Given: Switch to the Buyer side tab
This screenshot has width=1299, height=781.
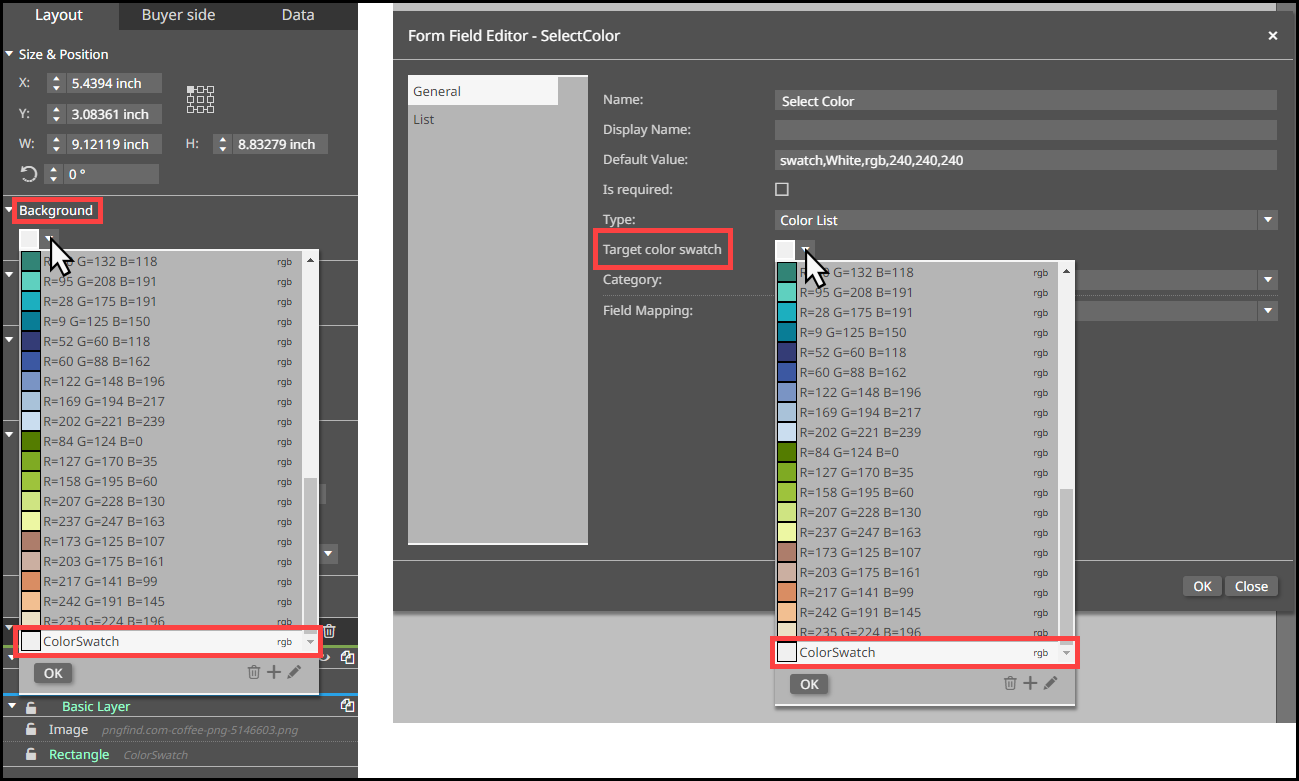Looking at the screenshot, I should point(178,15).
